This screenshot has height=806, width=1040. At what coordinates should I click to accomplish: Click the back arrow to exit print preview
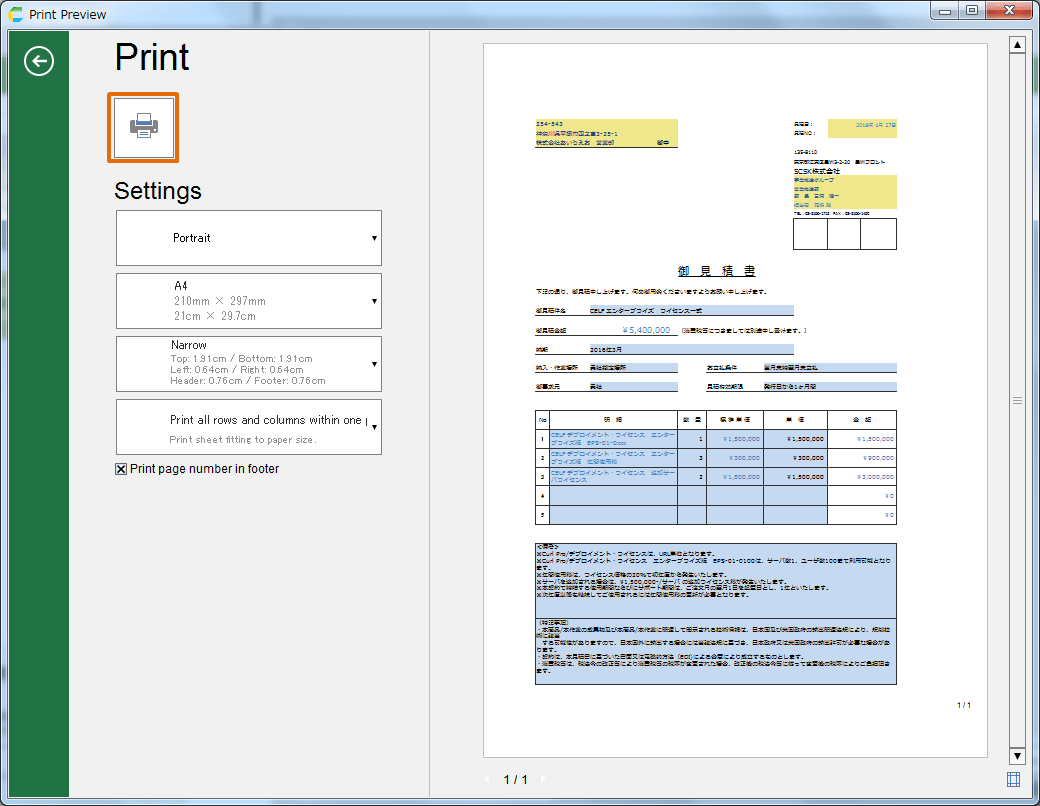[39, 62]
